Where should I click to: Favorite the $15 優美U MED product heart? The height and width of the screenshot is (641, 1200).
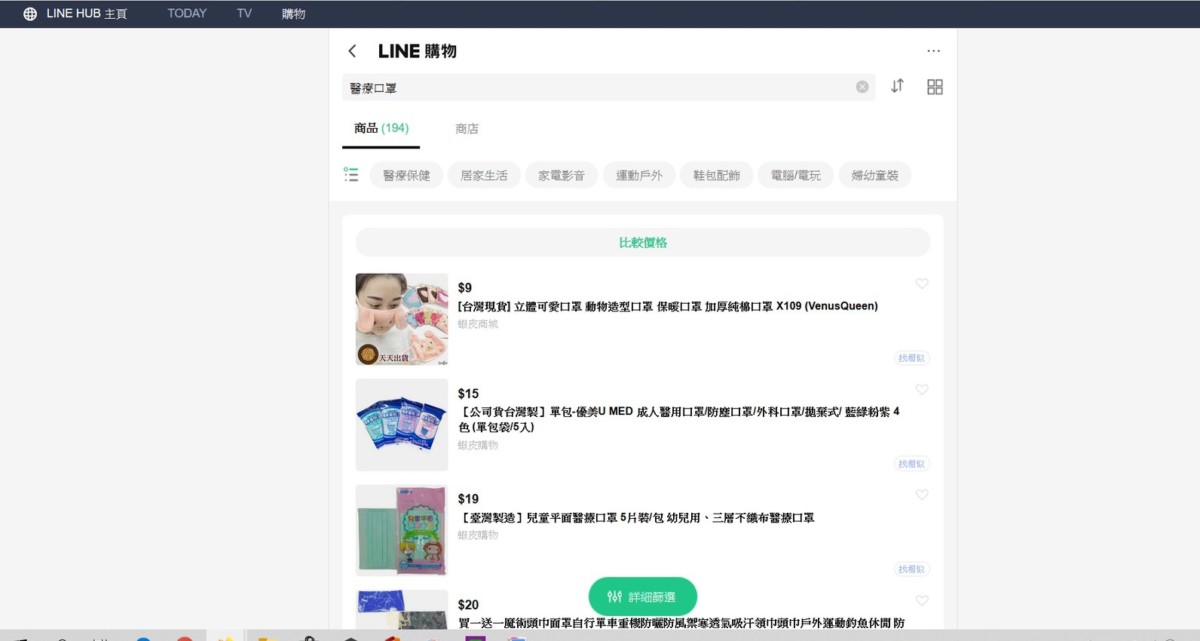pyautogui.click(x=922, y=390)
